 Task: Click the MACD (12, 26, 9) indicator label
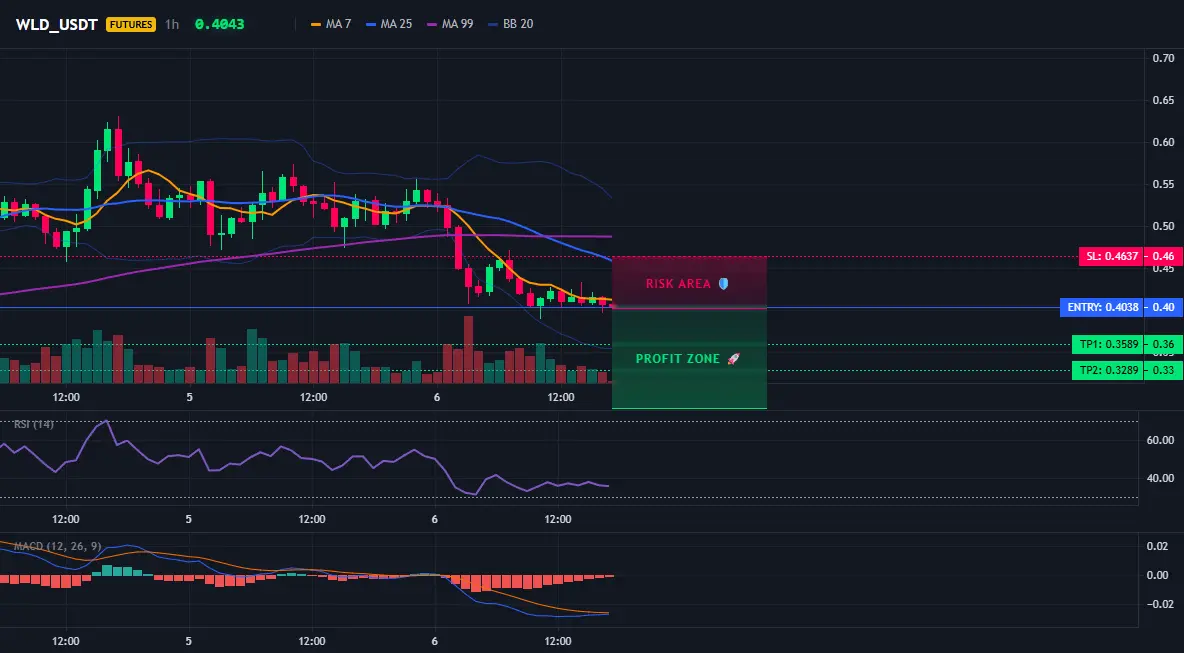click(57, 546)
